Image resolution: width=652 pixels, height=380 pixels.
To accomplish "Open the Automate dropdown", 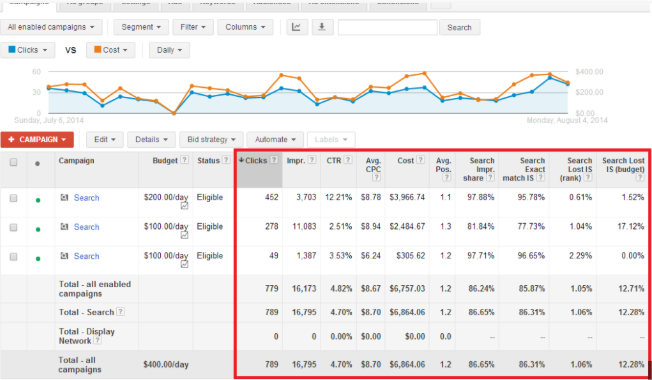I will click(x=275, y=140).
